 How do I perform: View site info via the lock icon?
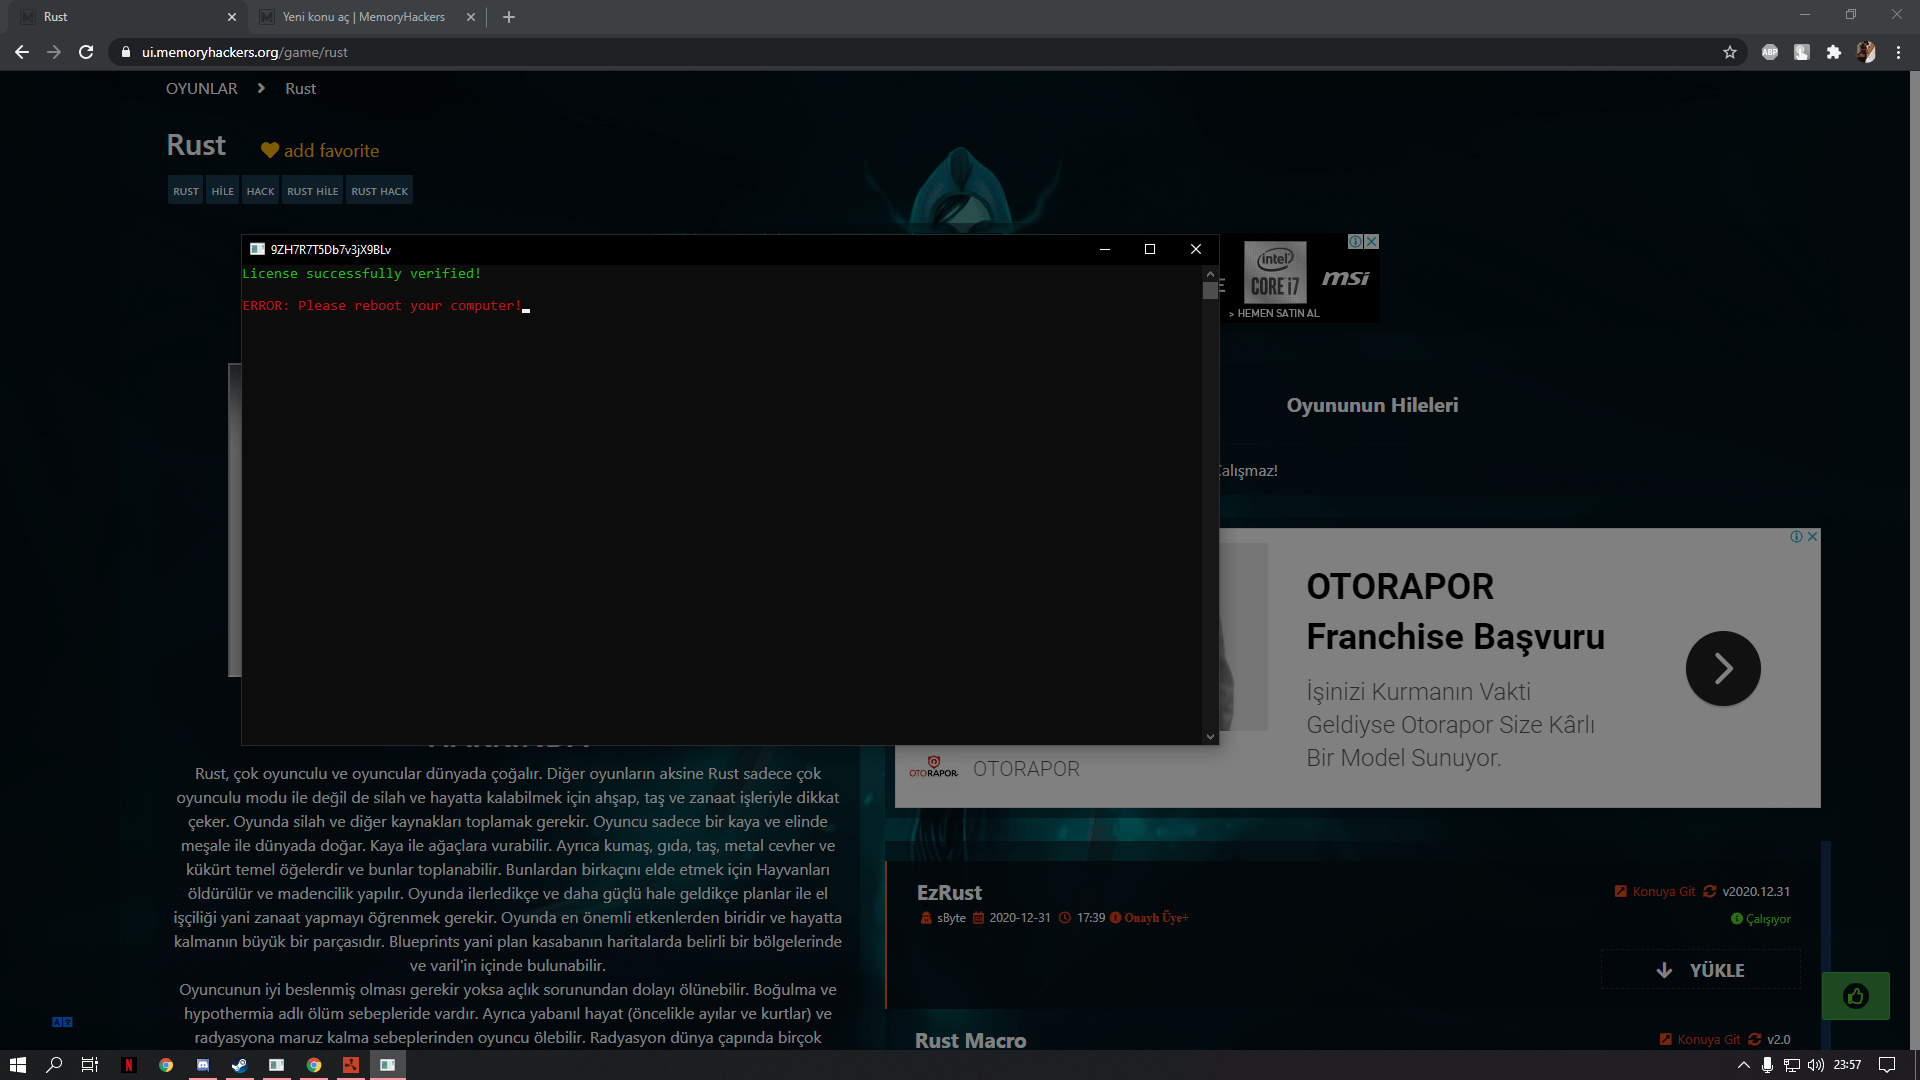[x=125, y=52]
